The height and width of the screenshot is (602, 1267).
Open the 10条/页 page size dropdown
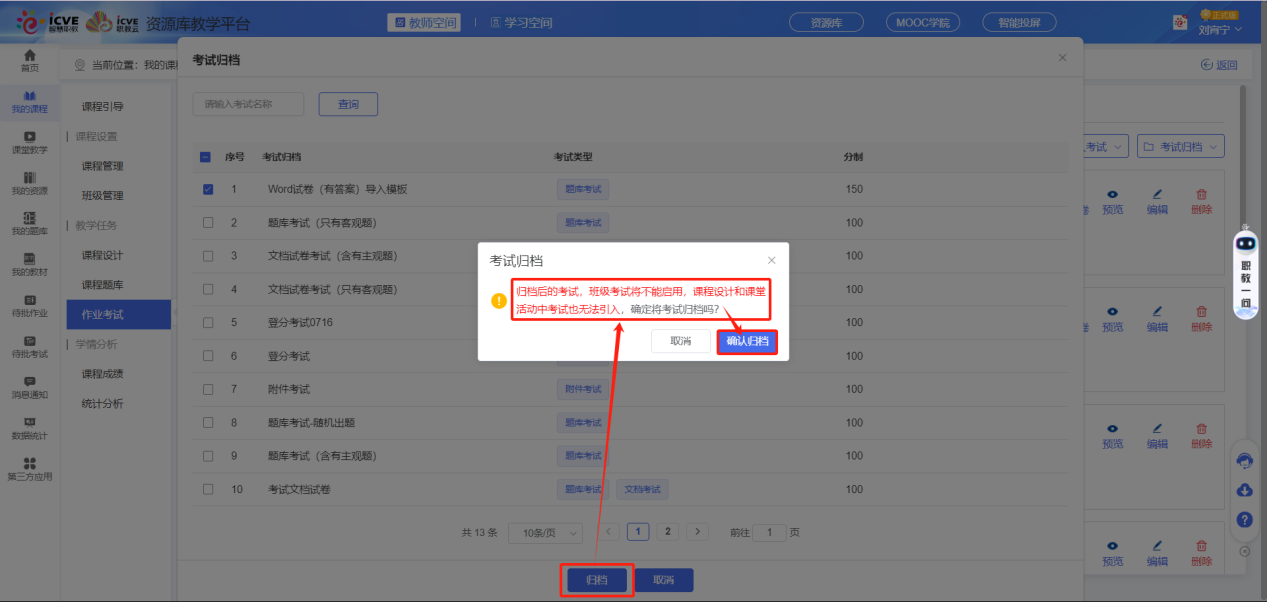pos(545,533)
